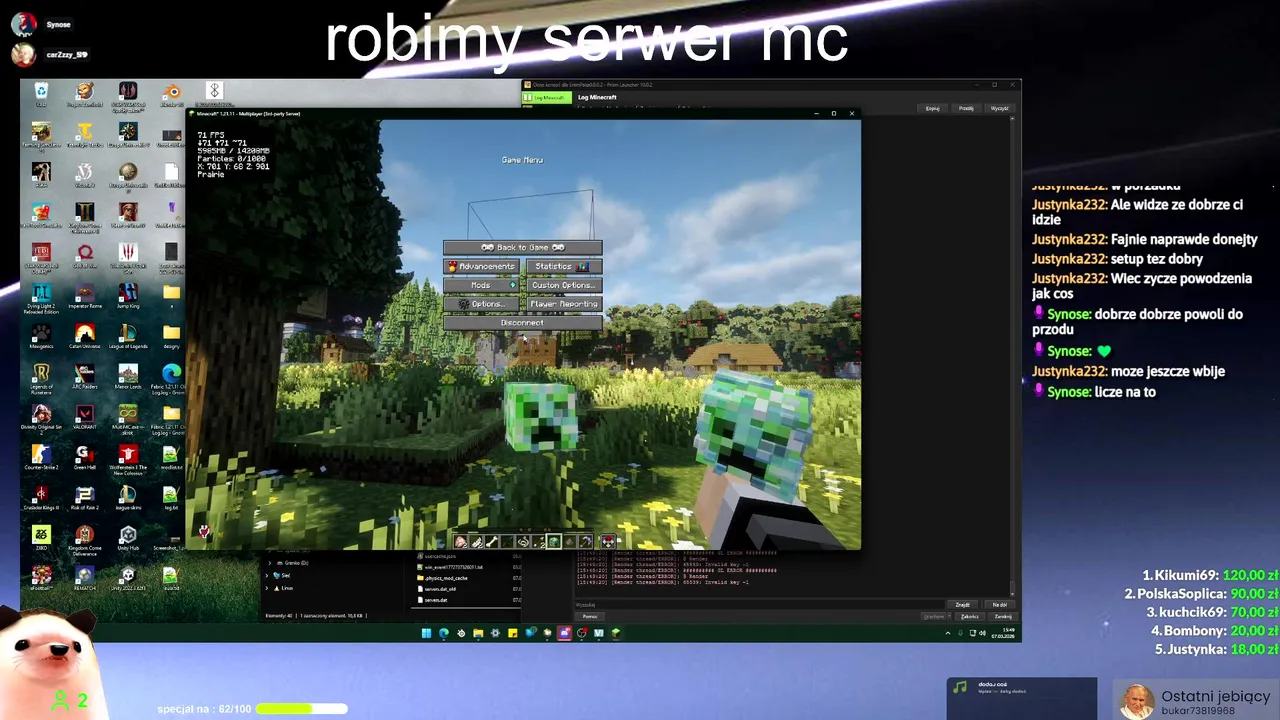
Task: Open the Windows Start button
Action: (x=426, y=632)
